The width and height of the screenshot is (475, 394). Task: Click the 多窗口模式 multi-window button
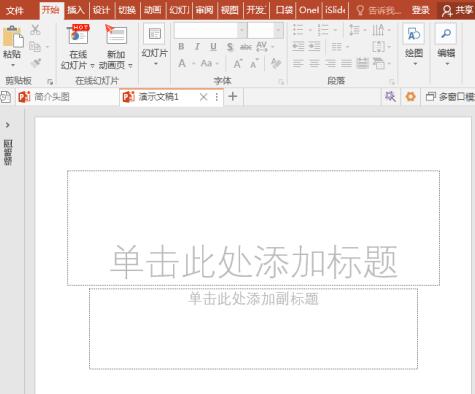[x=449, y=97]
